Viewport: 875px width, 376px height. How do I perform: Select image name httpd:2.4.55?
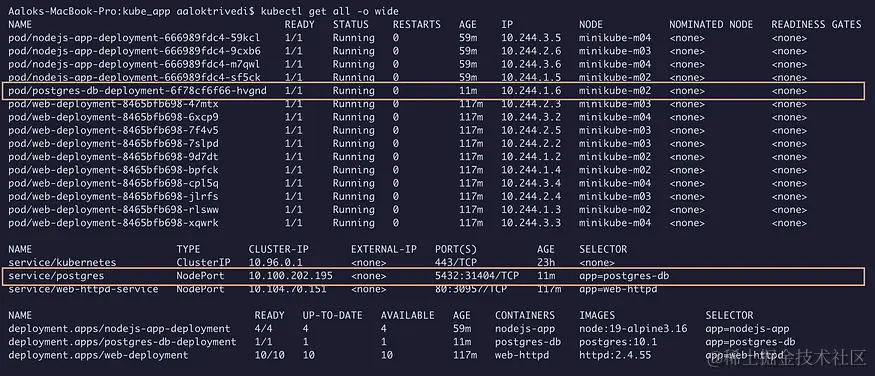(x=615, y=355)
